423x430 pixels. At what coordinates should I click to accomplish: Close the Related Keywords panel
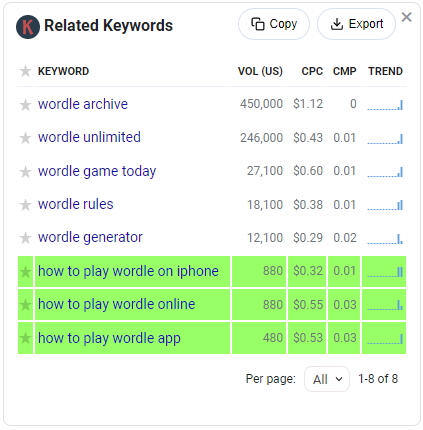click(x=406, y=17)
